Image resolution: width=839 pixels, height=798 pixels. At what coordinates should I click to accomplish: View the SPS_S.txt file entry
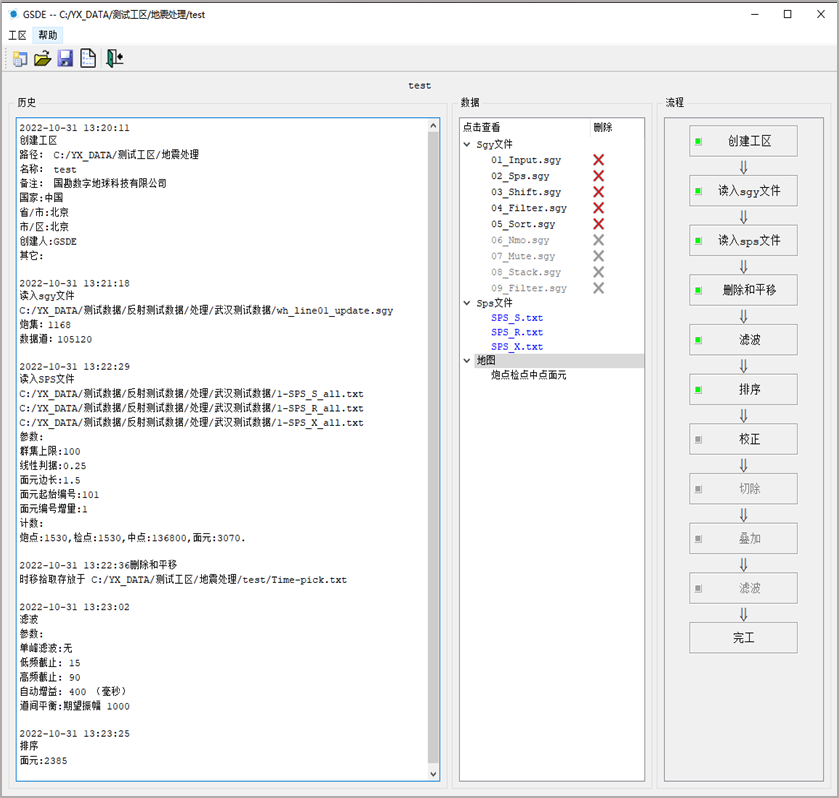517,318
